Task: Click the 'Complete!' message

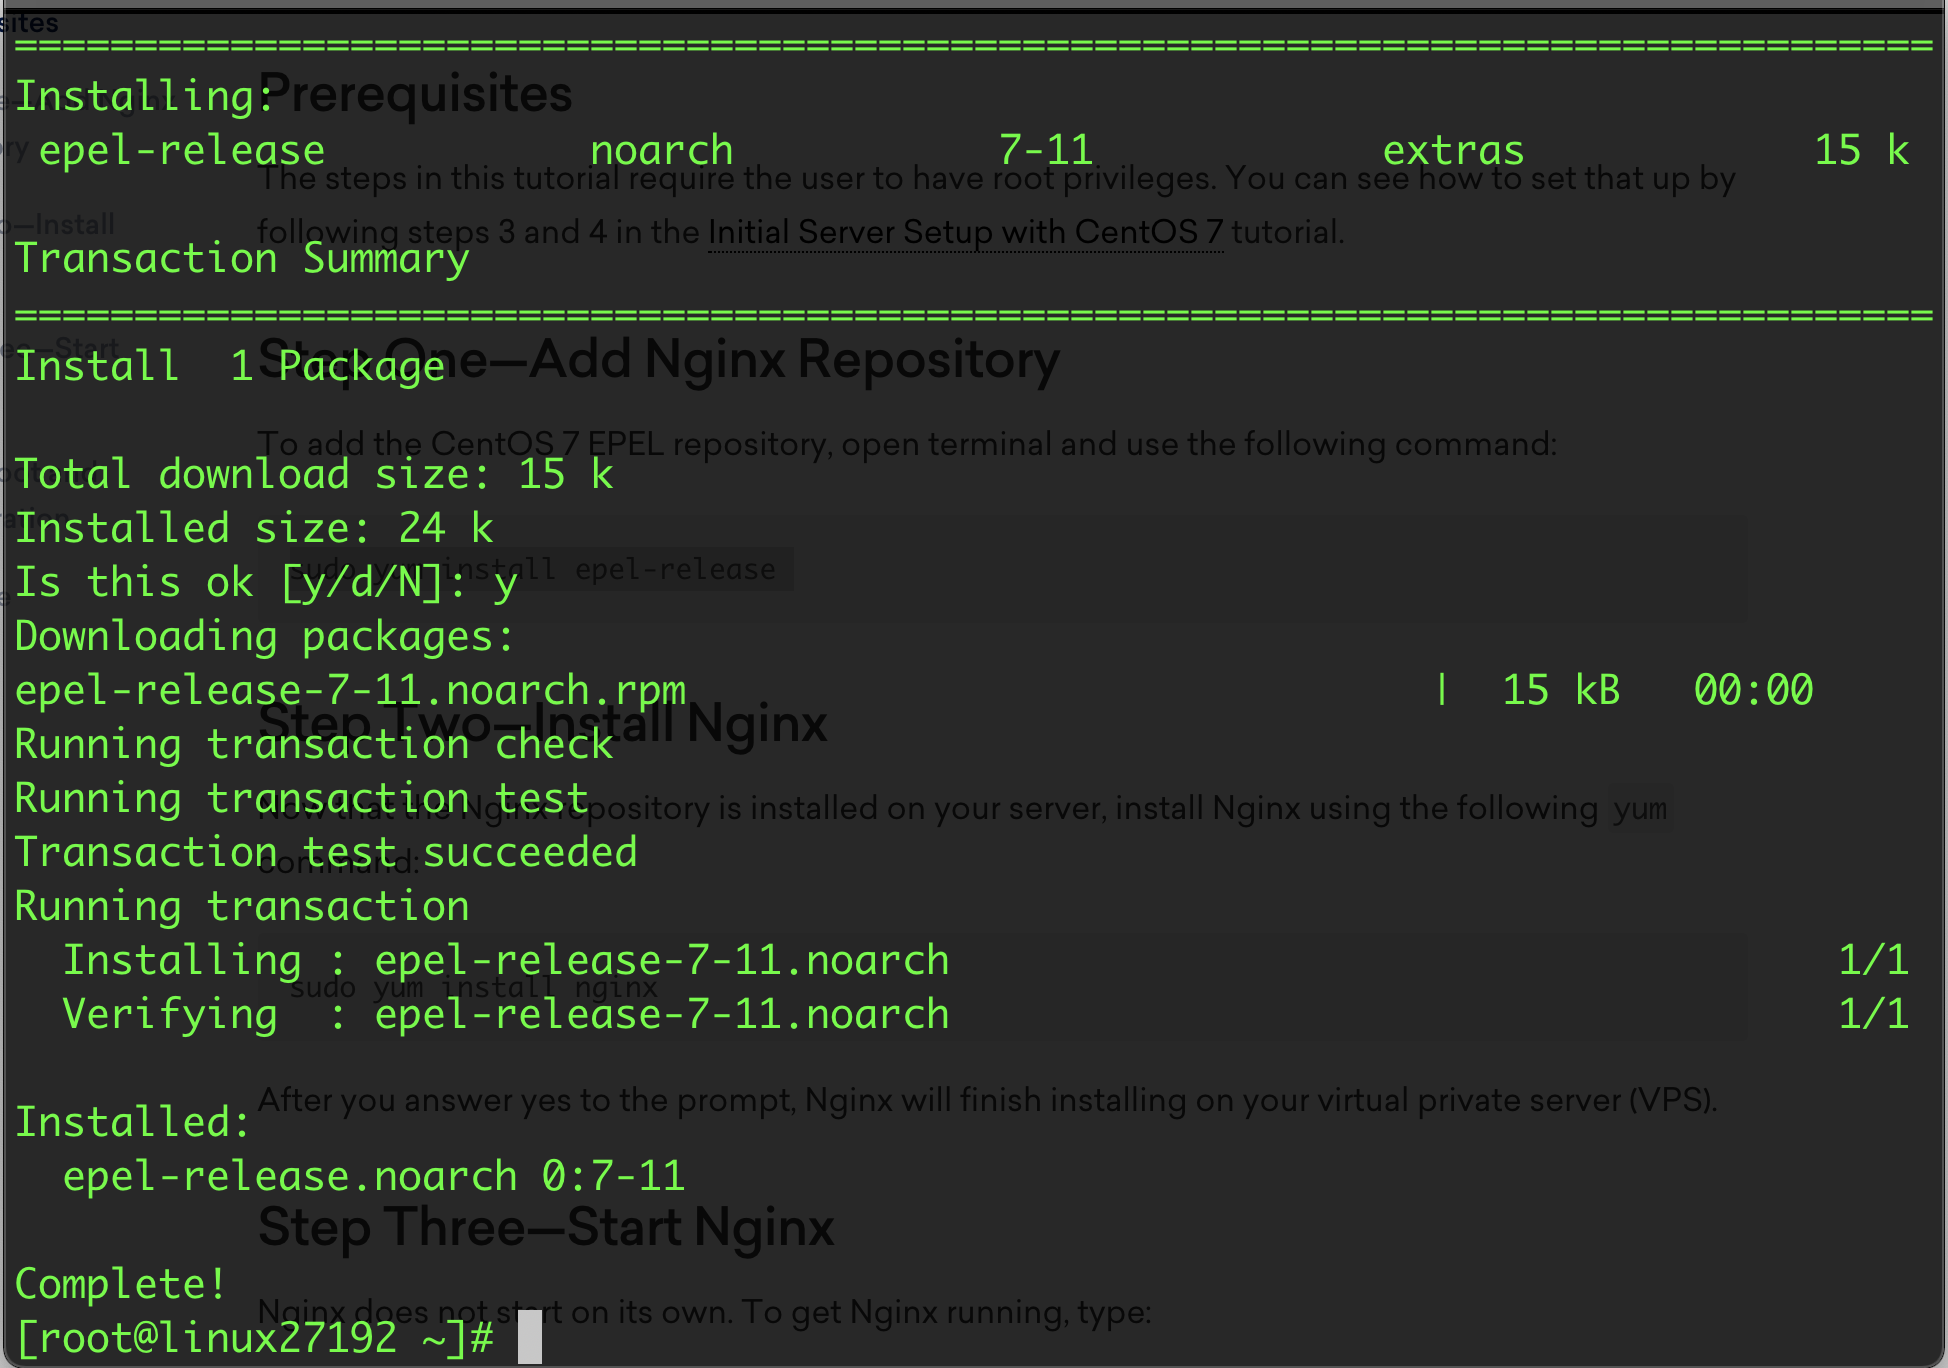Action: click(x=121, y=1284)
